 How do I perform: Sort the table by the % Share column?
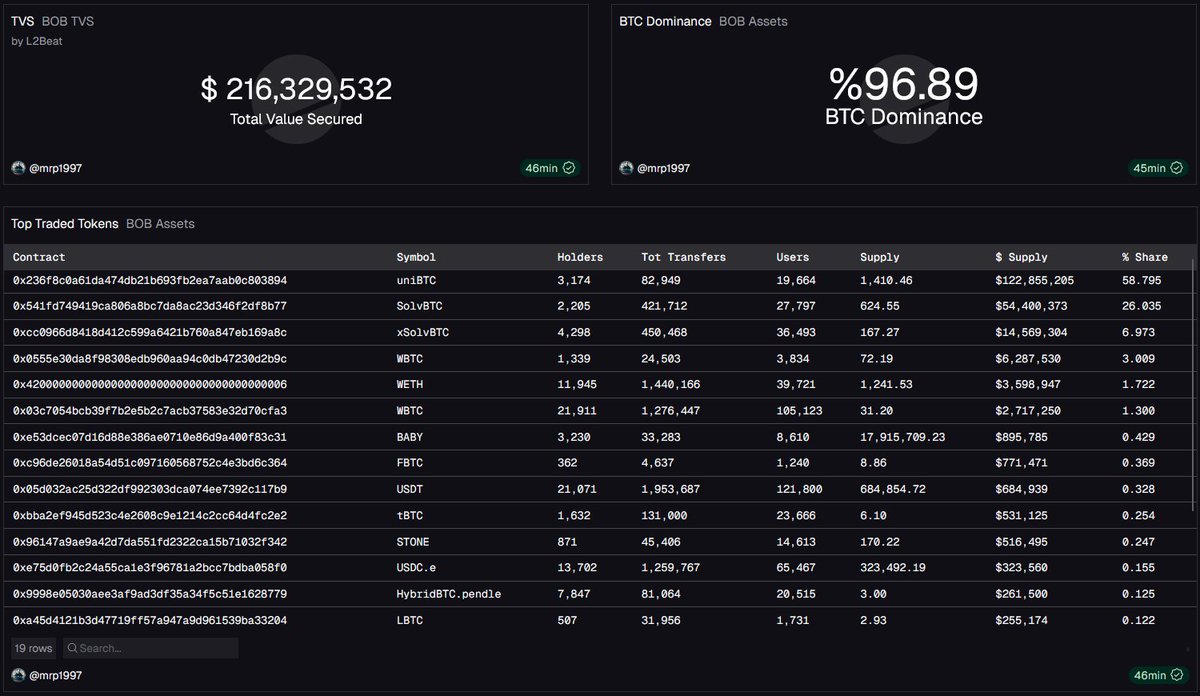(x=1145, y=257)
